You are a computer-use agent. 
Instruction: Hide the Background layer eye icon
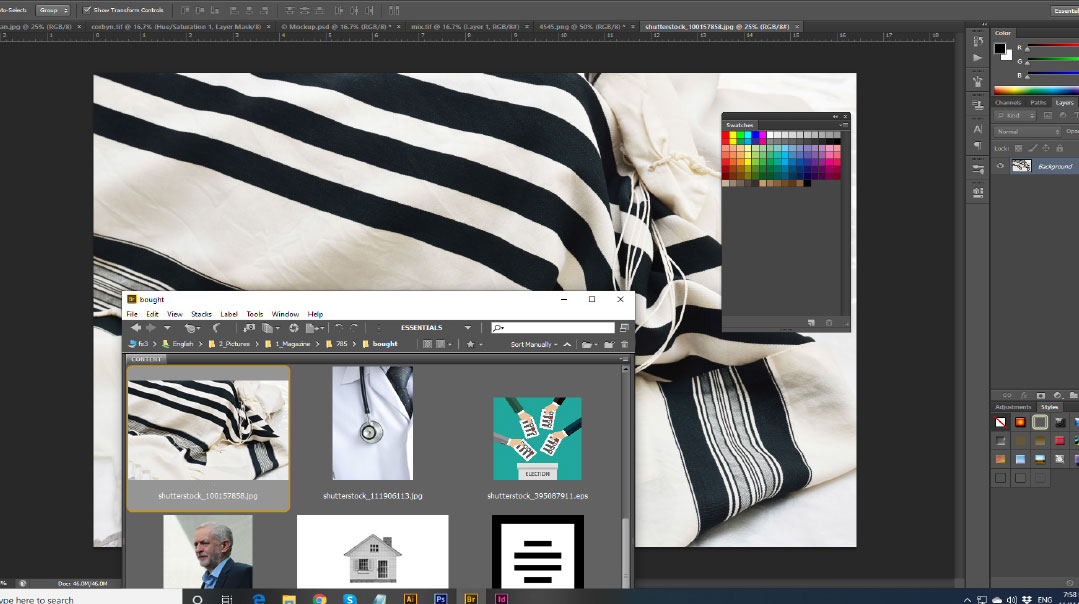[x=1000, y=166]
